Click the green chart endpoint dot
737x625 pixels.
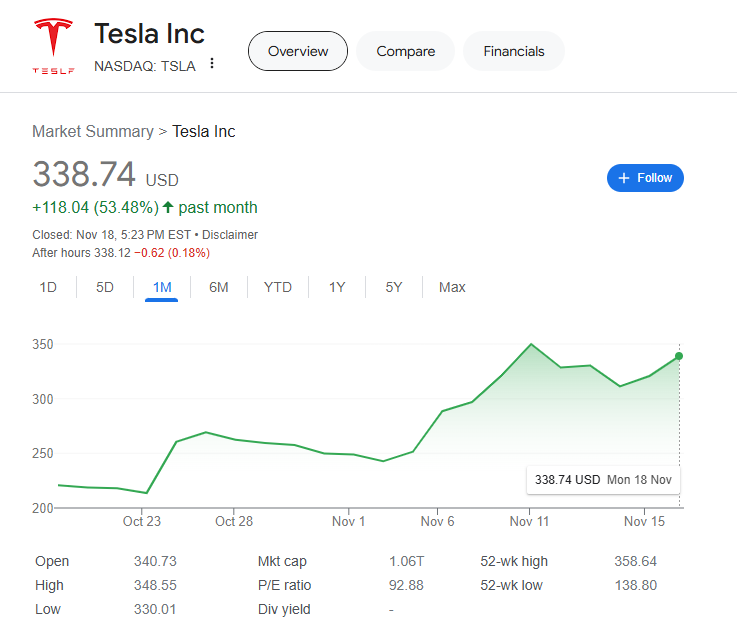(680, 356)
